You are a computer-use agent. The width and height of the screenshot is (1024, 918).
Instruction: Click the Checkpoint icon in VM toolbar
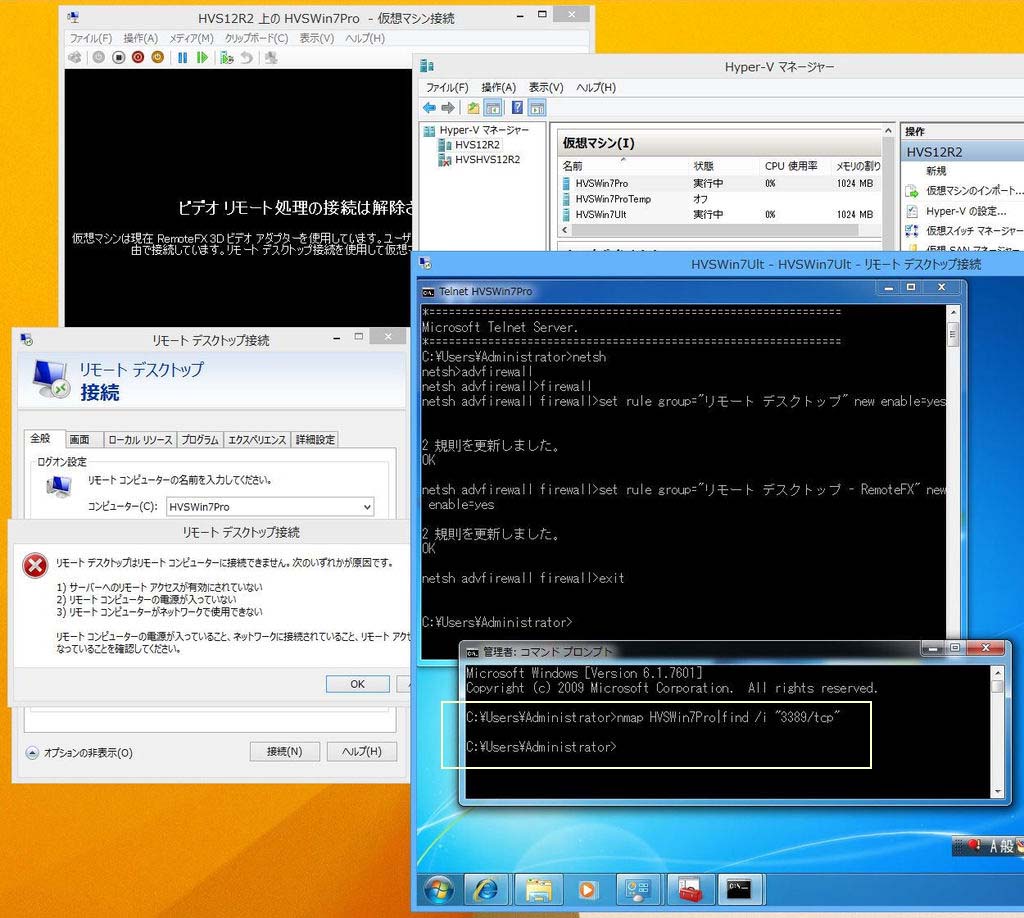coord(227,57)
